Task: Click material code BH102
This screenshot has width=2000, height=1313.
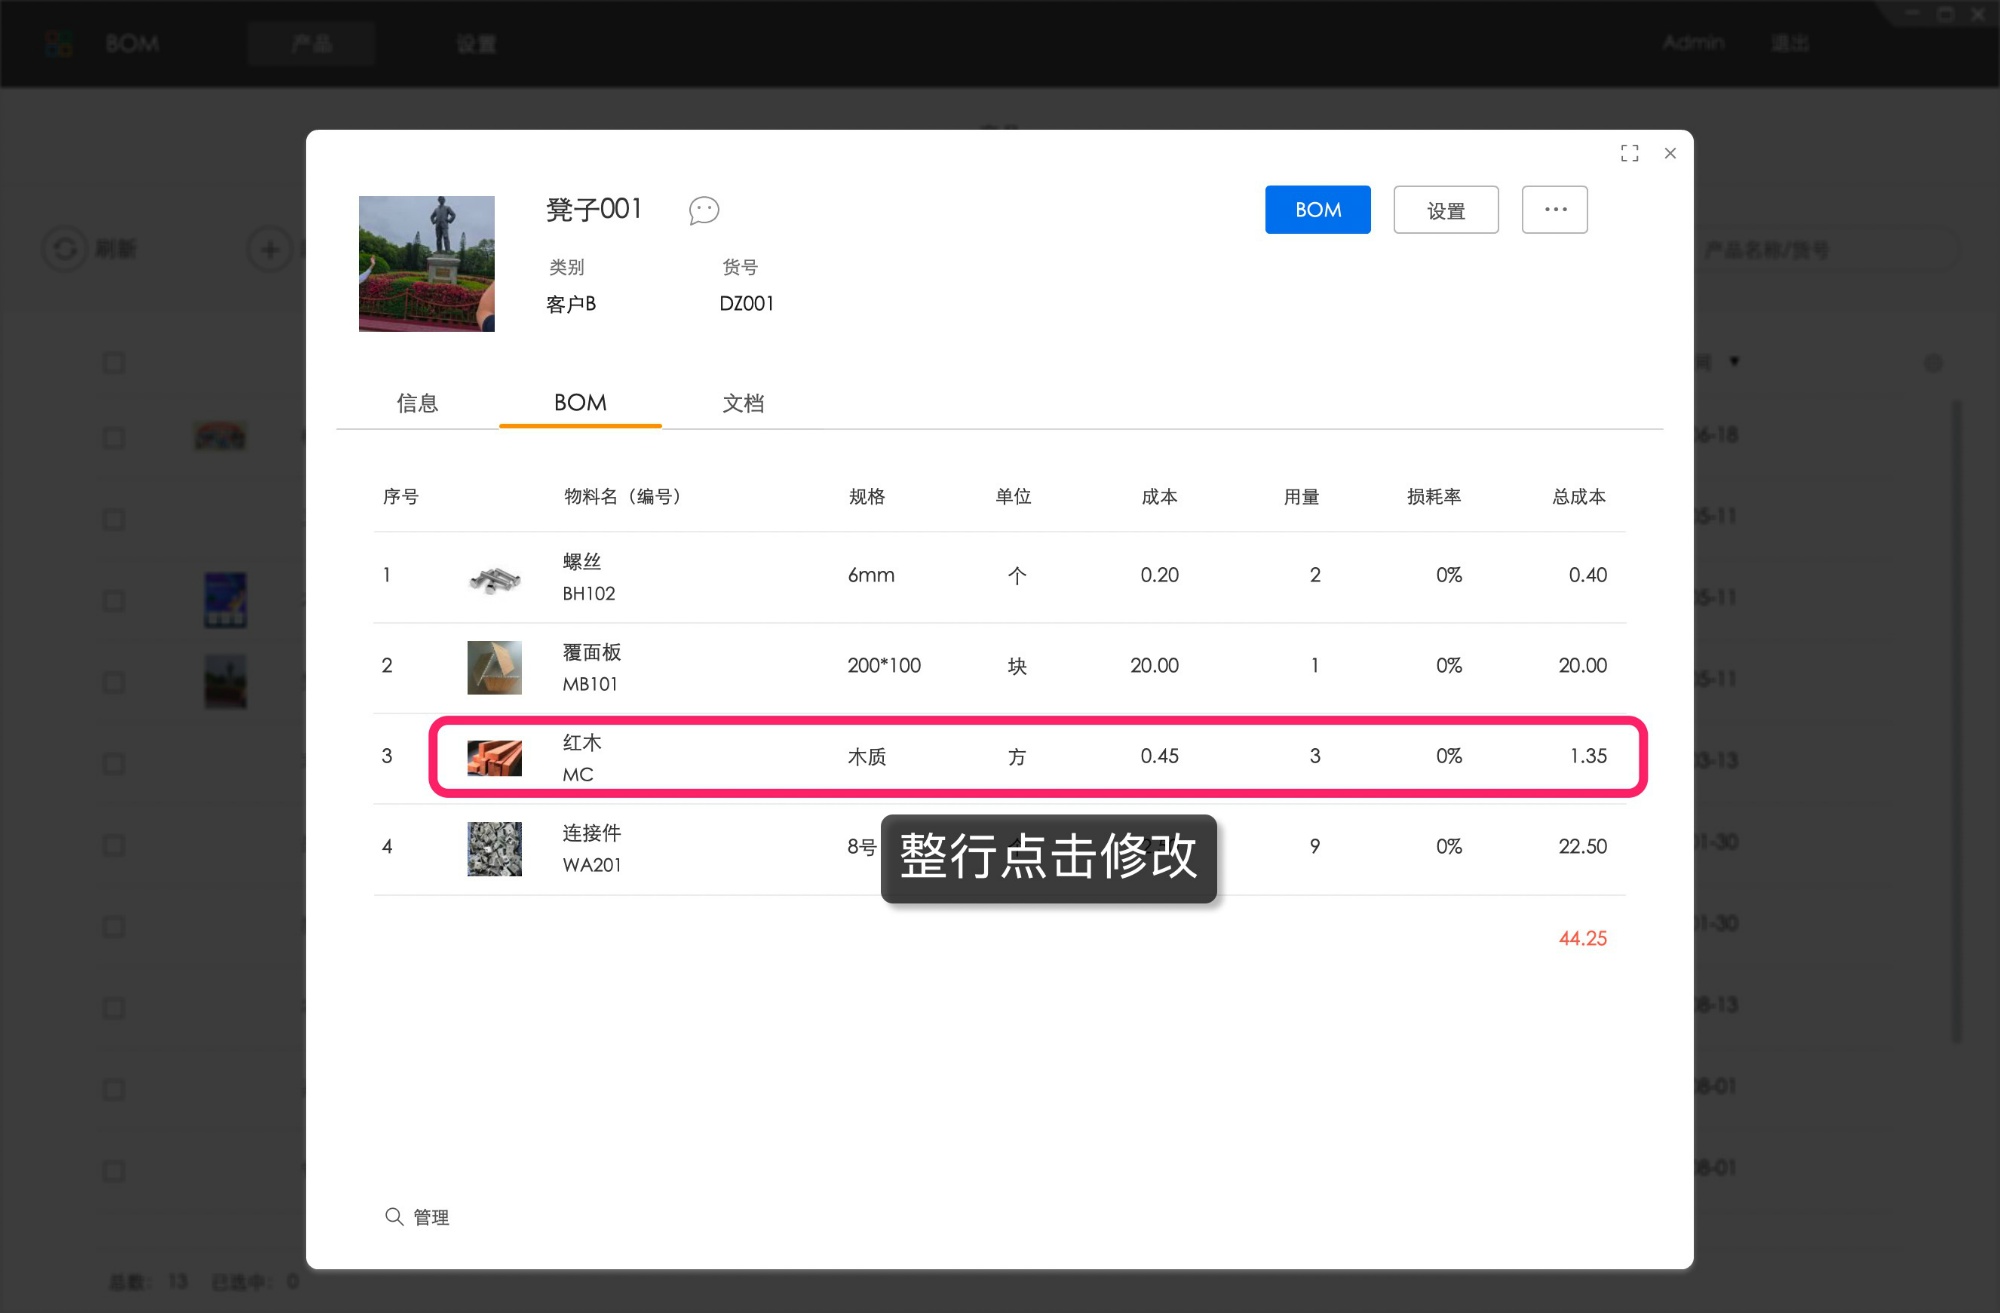Action: pos(588,593)
